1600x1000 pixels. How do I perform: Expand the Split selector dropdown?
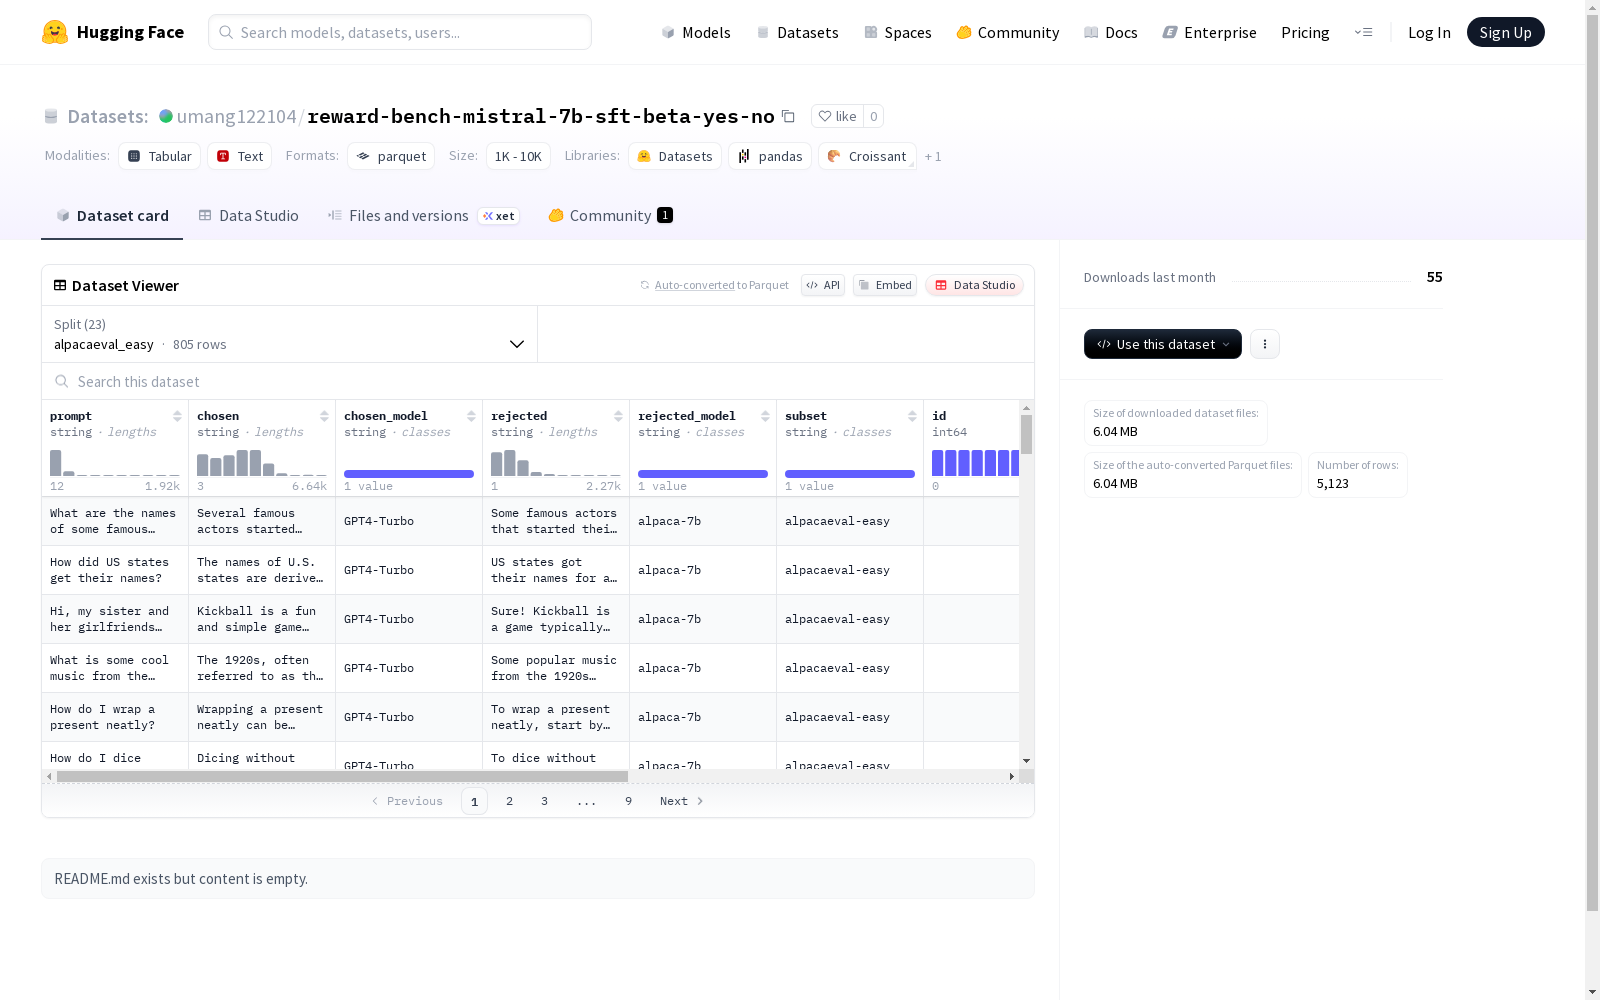tap(290, 334)
